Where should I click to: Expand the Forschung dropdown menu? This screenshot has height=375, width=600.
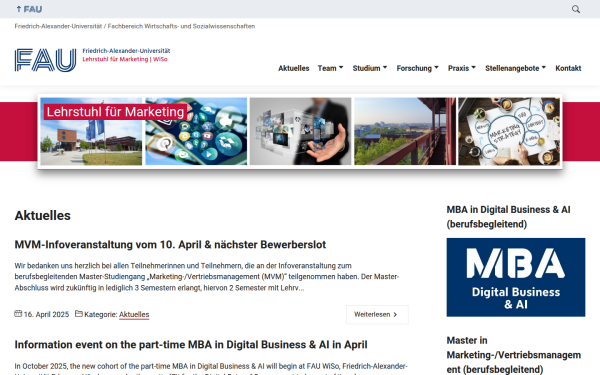(417, 68)
